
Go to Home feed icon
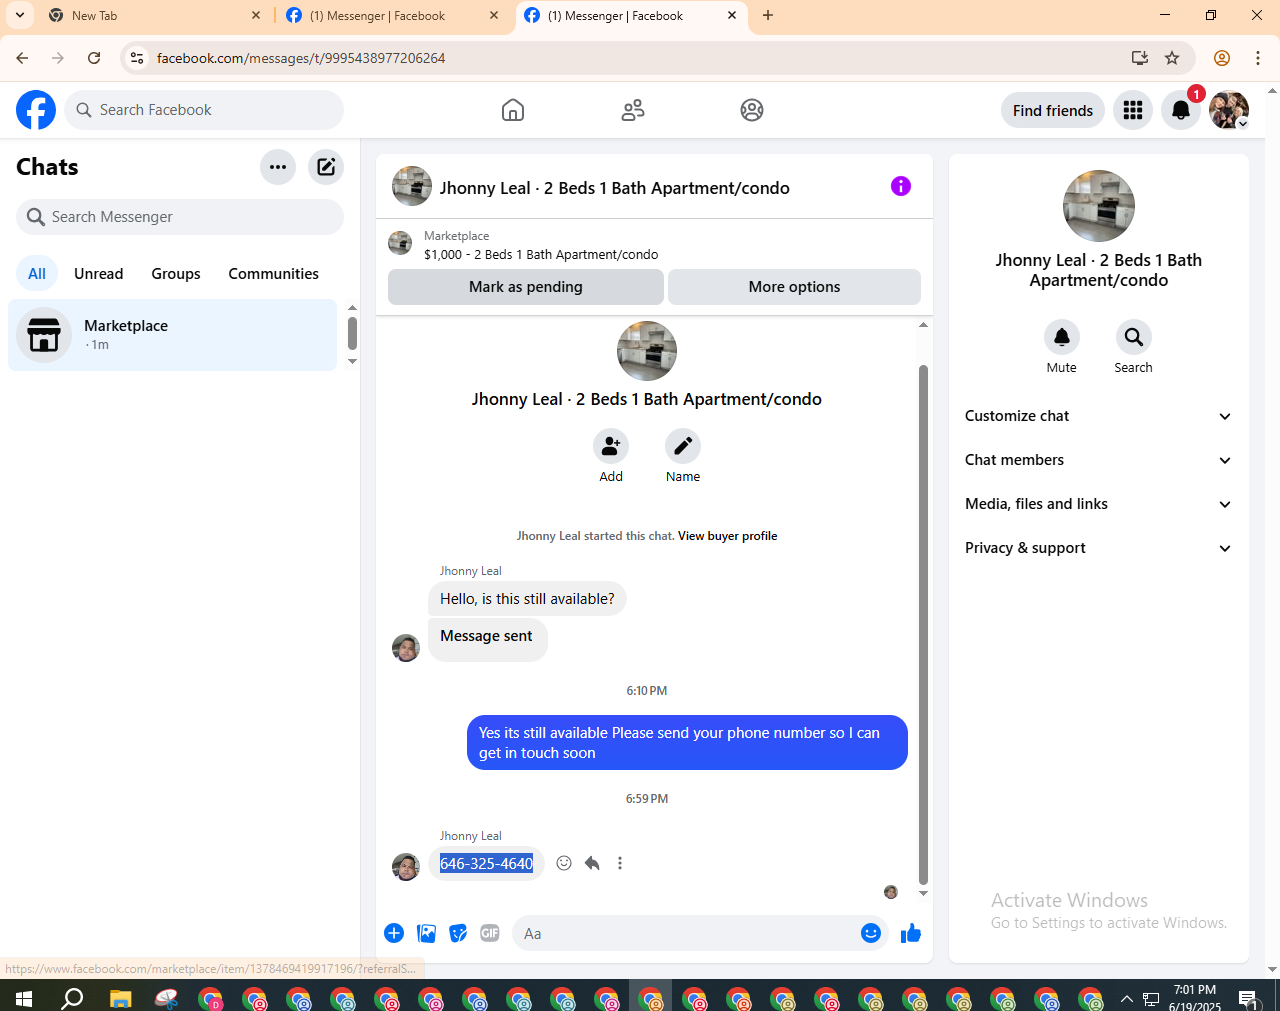pos(513,110)
